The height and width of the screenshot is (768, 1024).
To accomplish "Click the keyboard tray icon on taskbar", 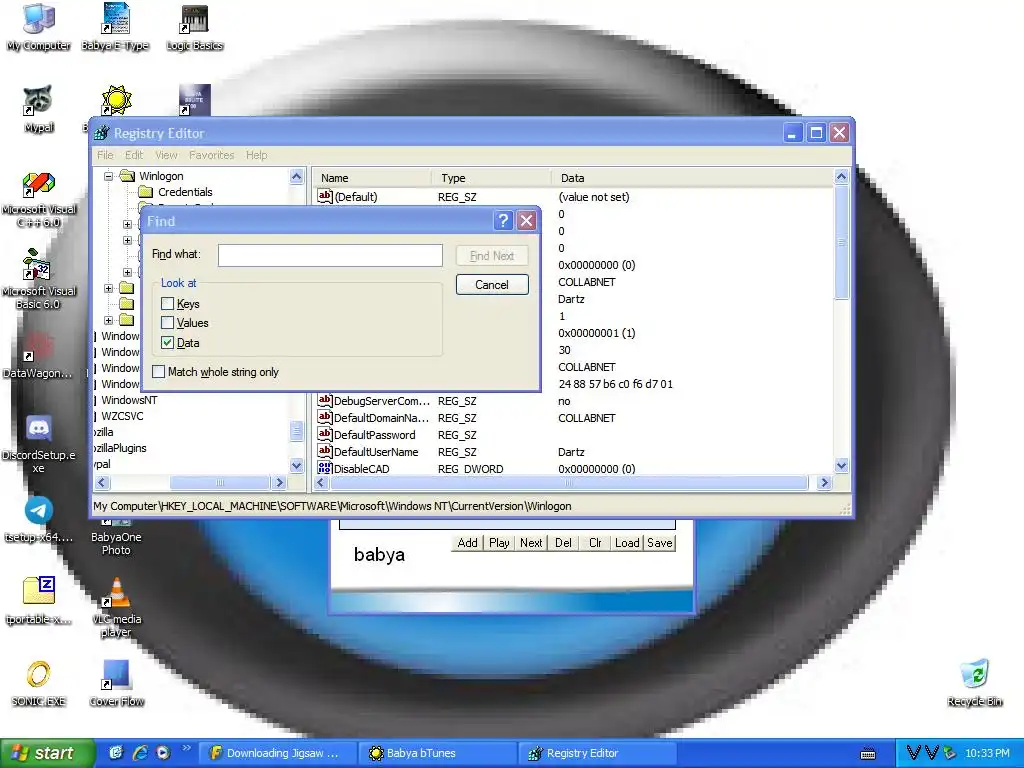I will [x=868, y=754].
